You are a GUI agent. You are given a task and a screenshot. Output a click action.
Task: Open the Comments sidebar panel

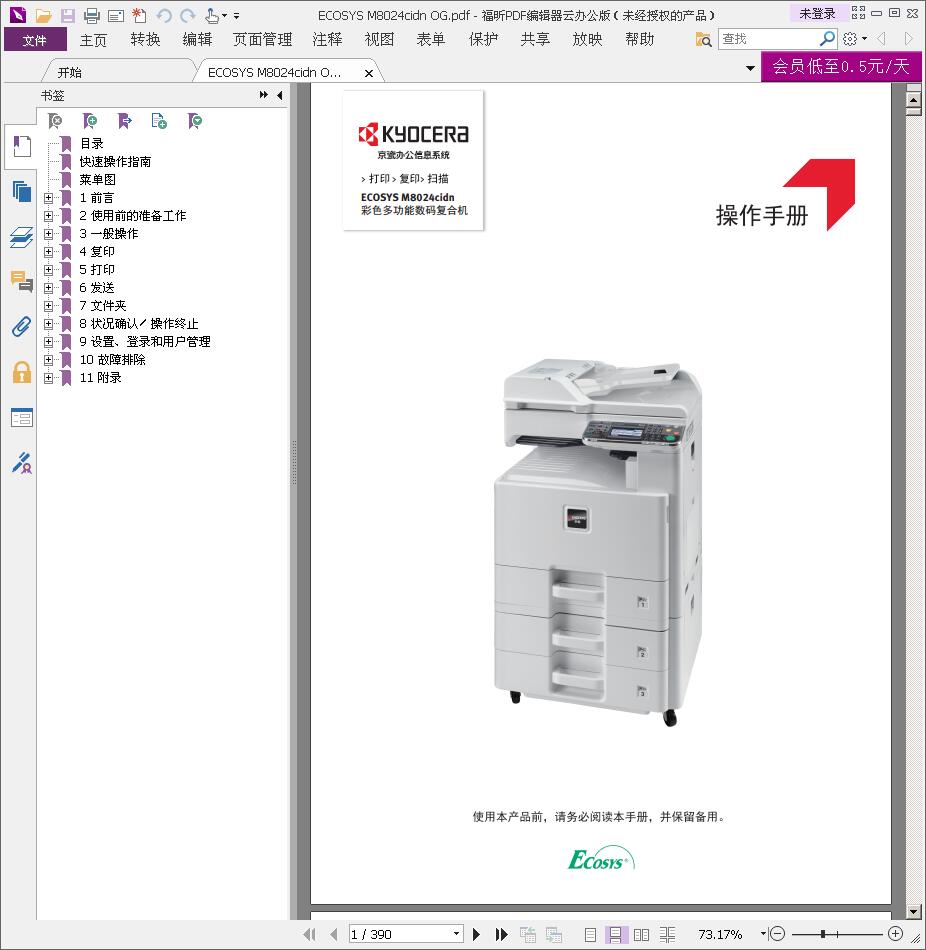pos(22,281)
